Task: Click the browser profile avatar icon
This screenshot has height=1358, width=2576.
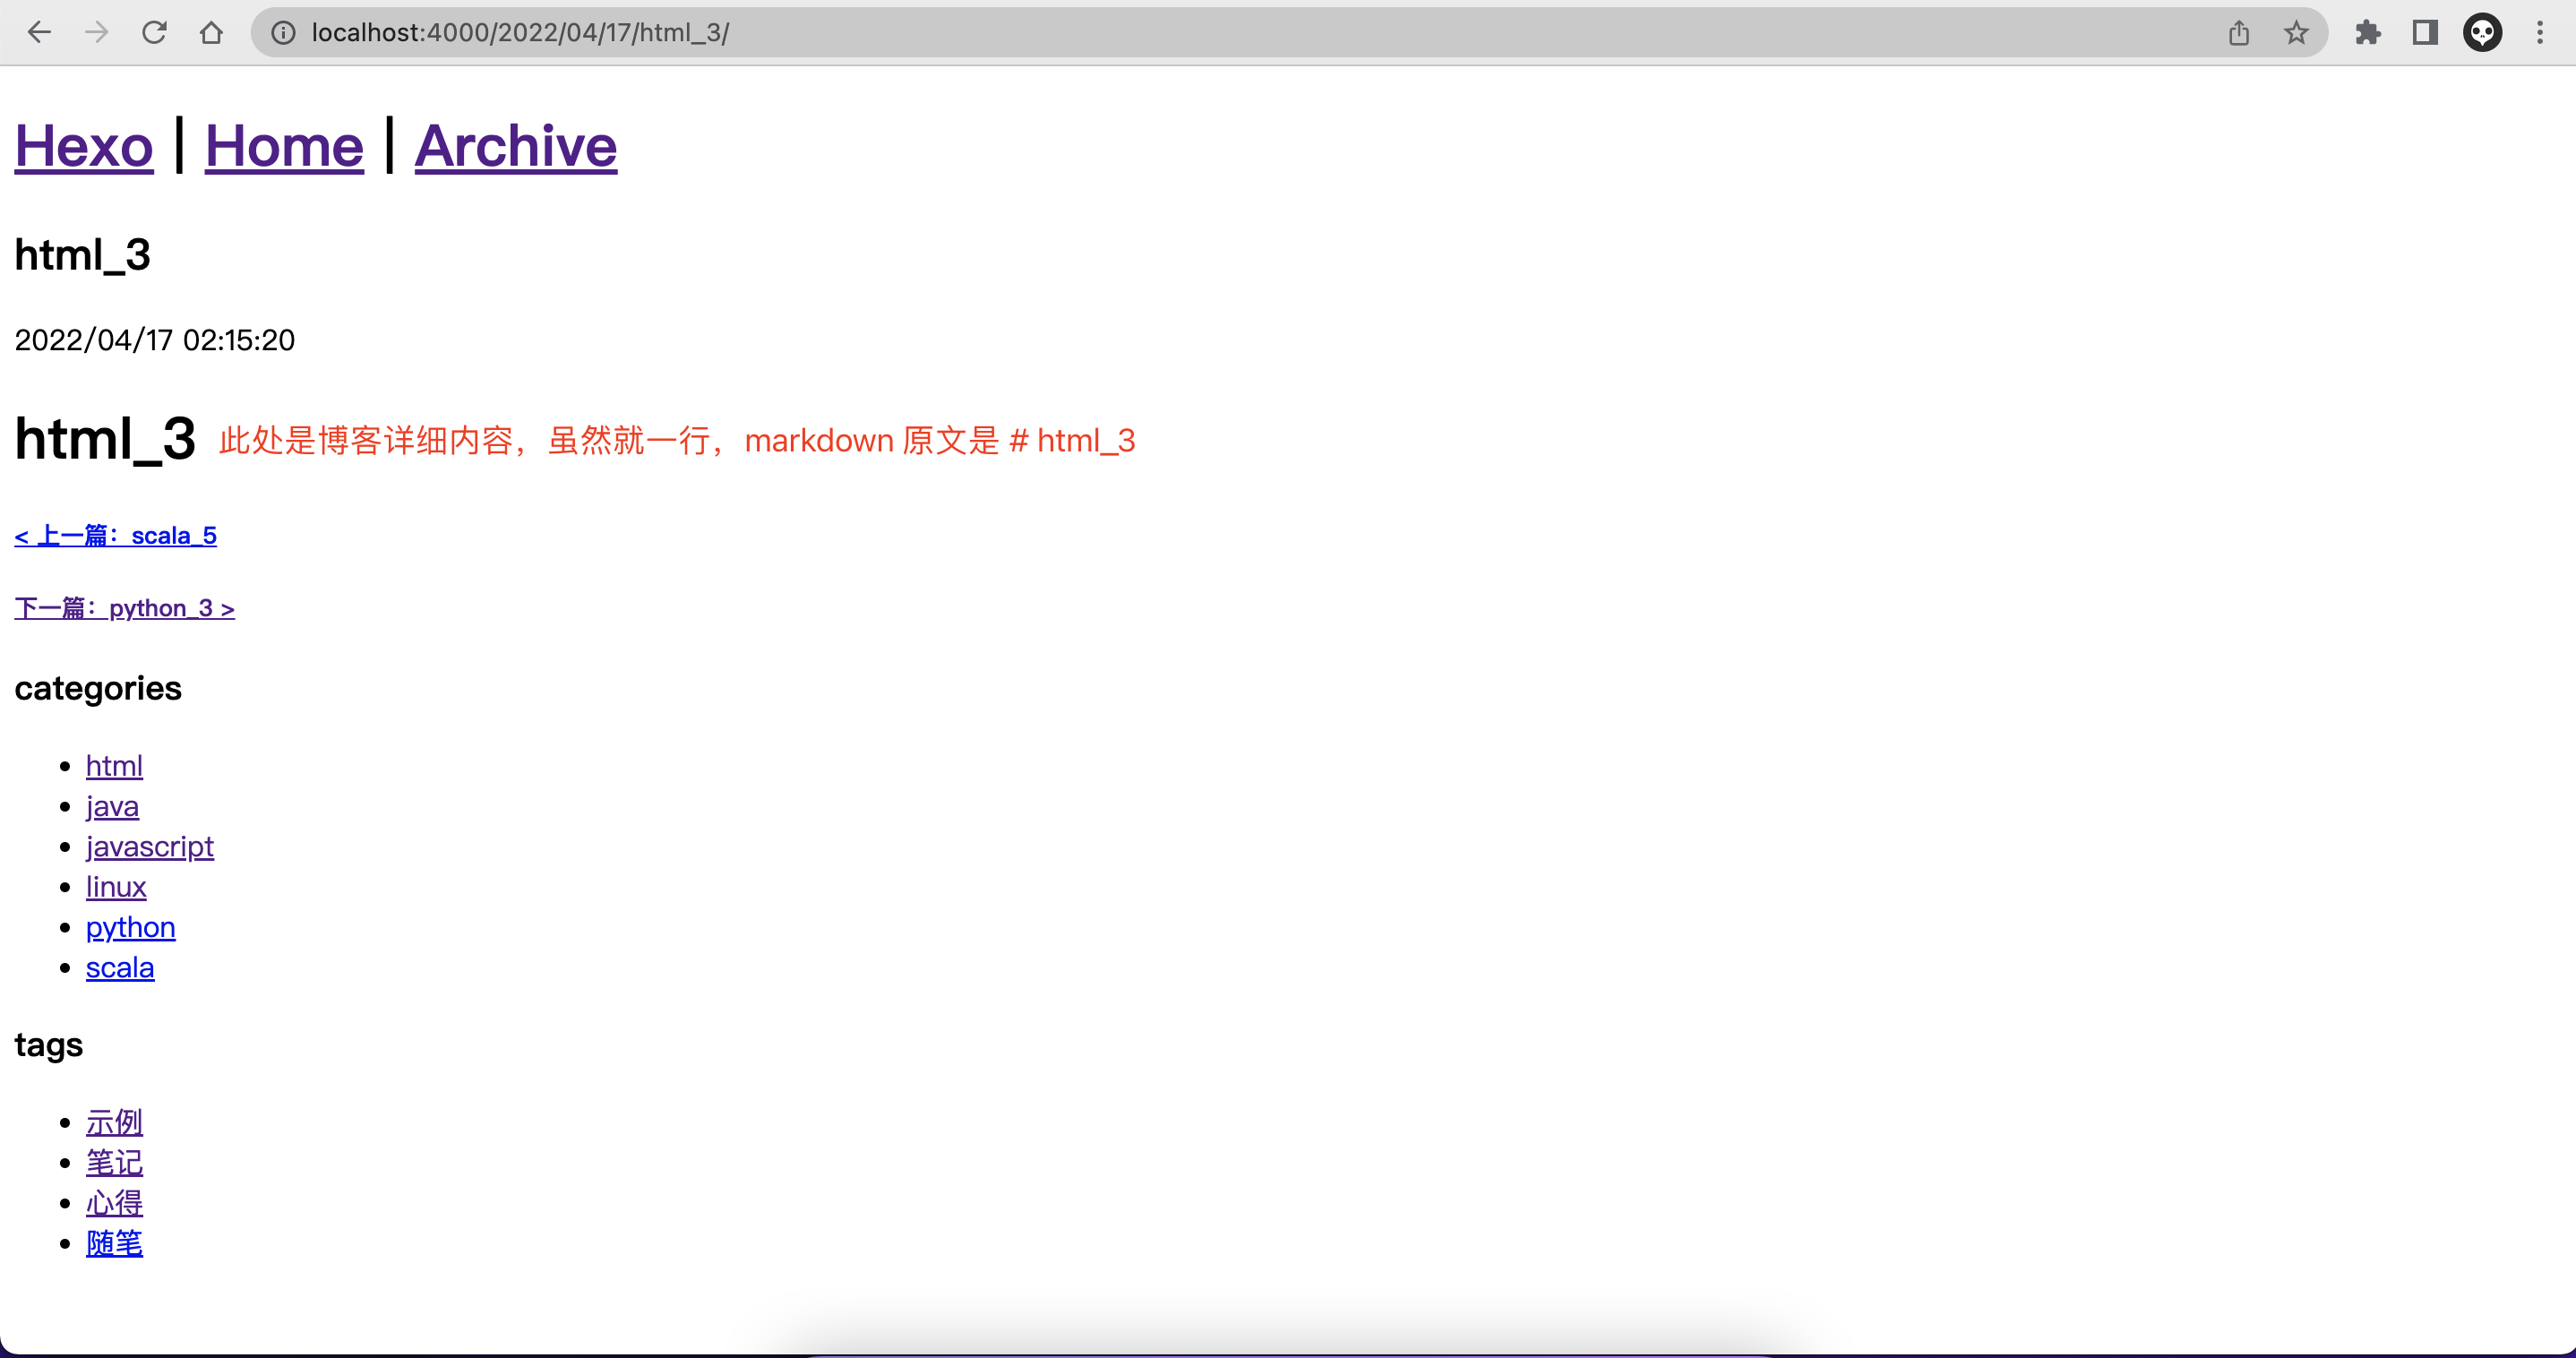Action: click(2483, 32)
